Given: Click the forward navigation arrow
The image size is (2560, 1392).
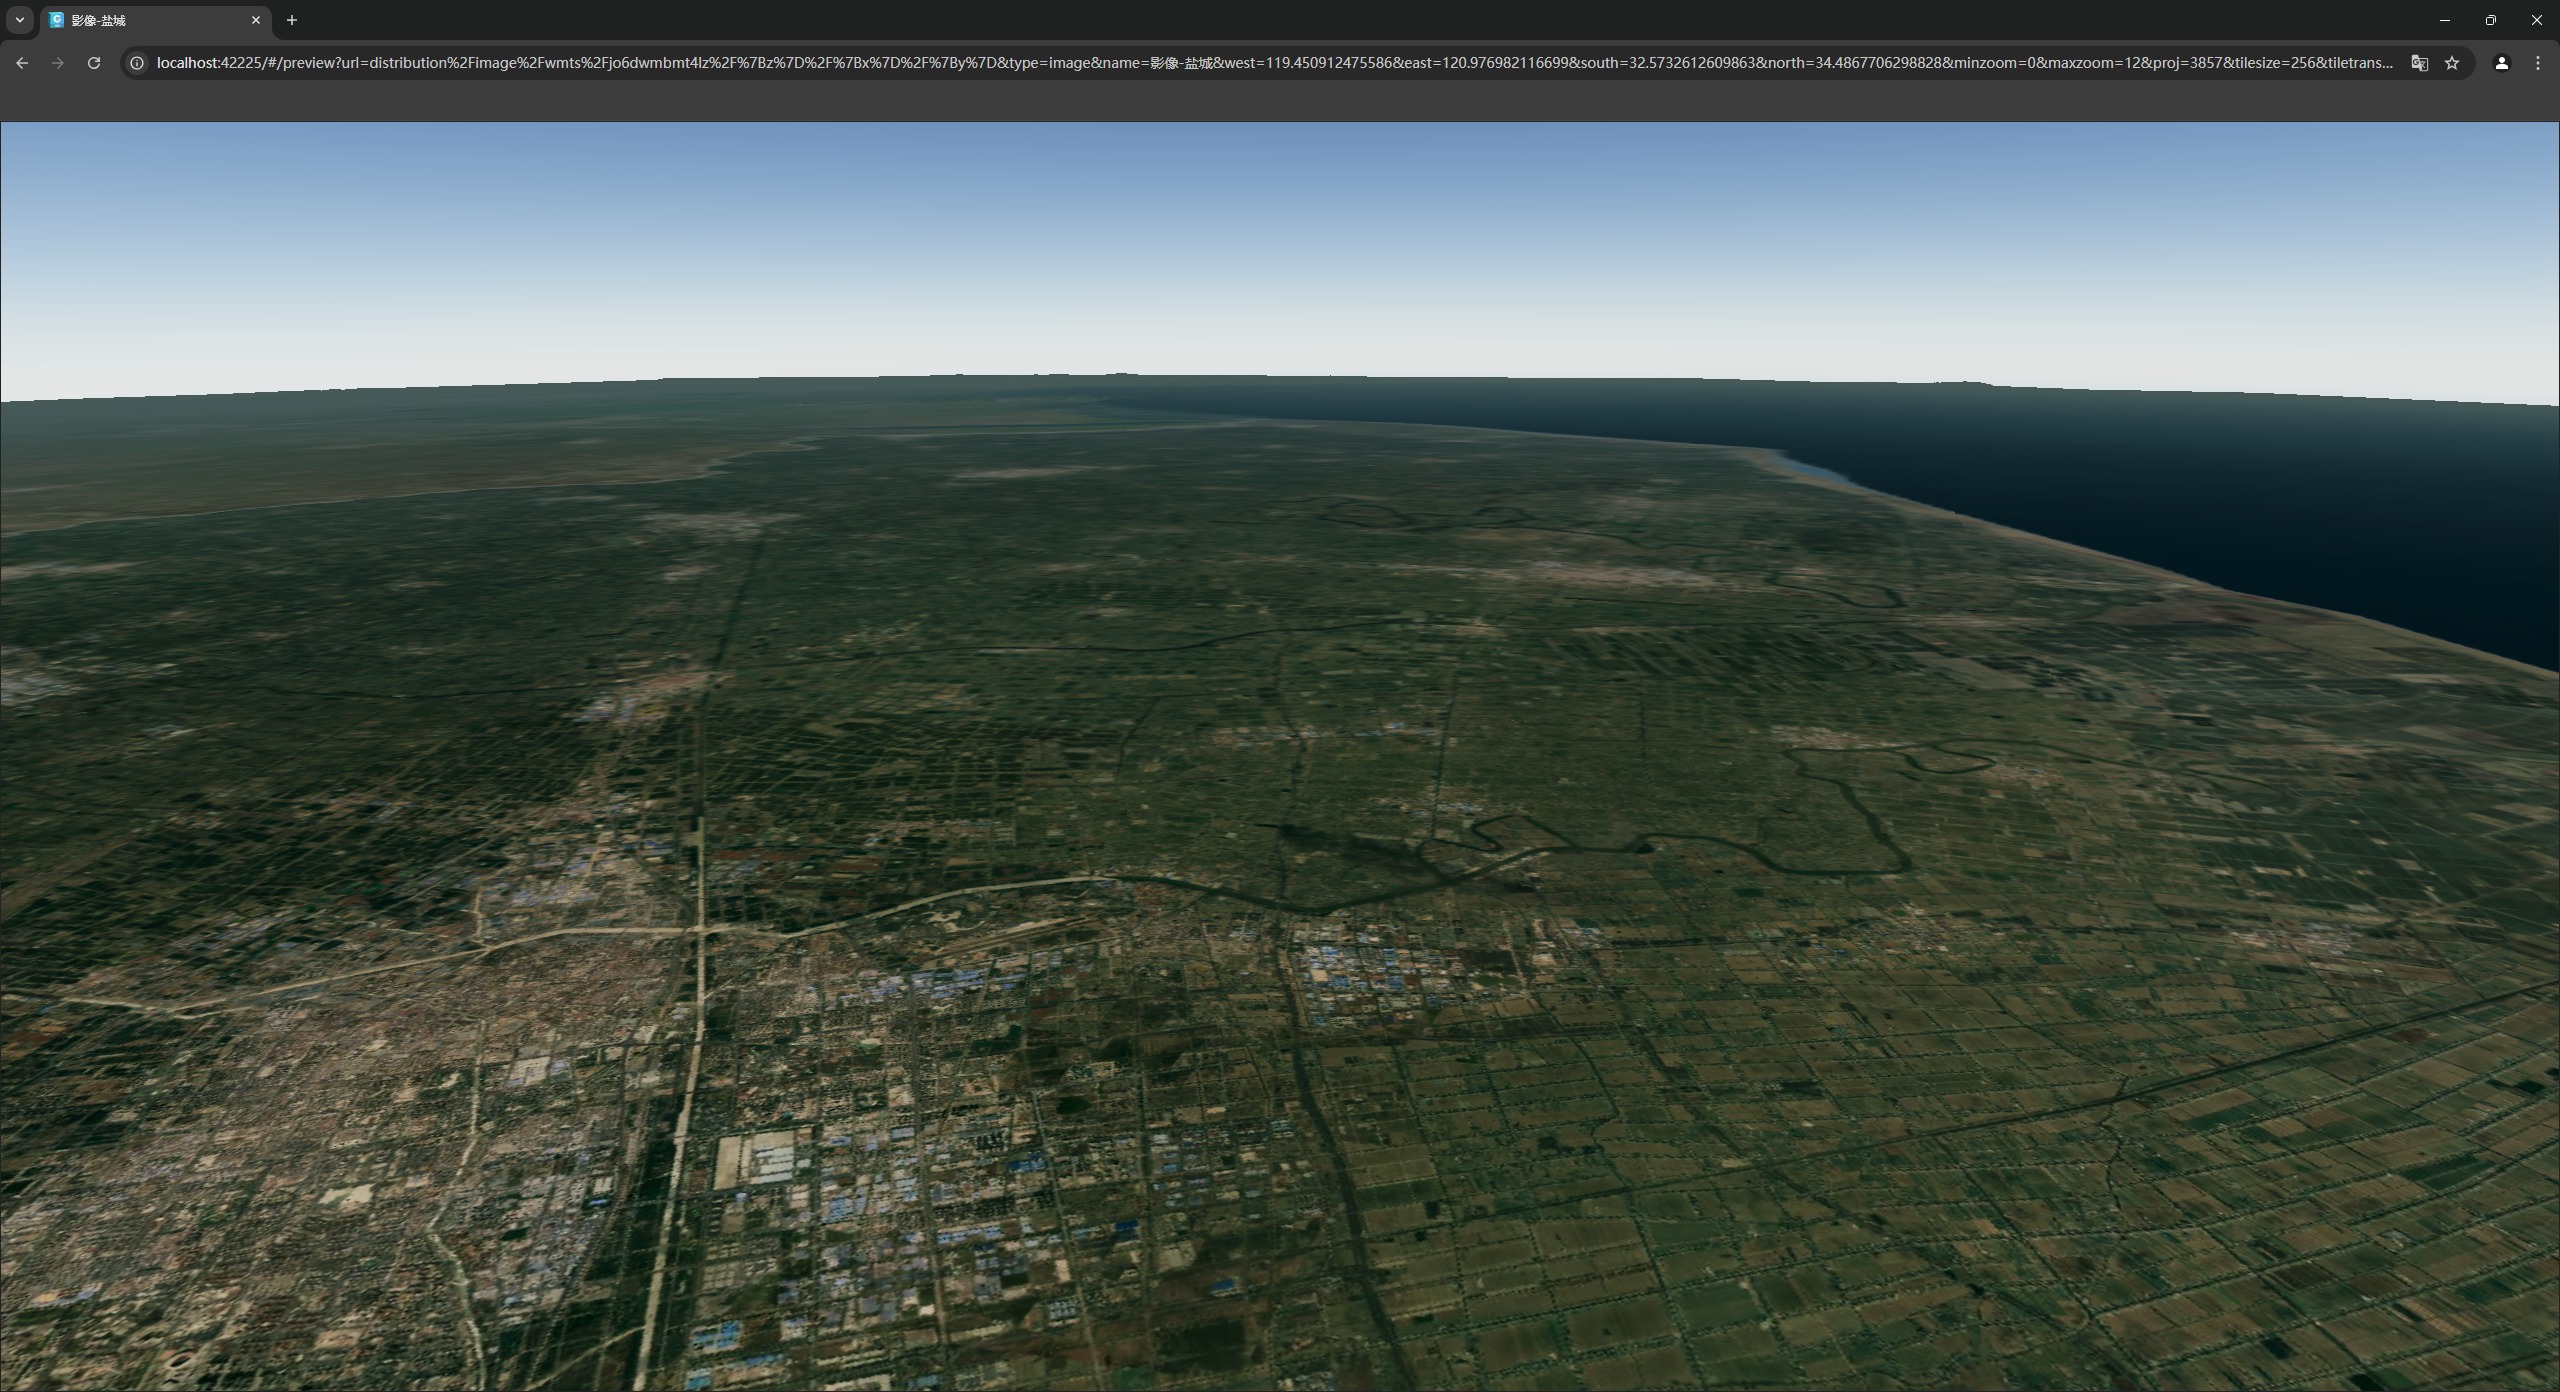Looking at the screenshot, I should (x=58, y=63).
